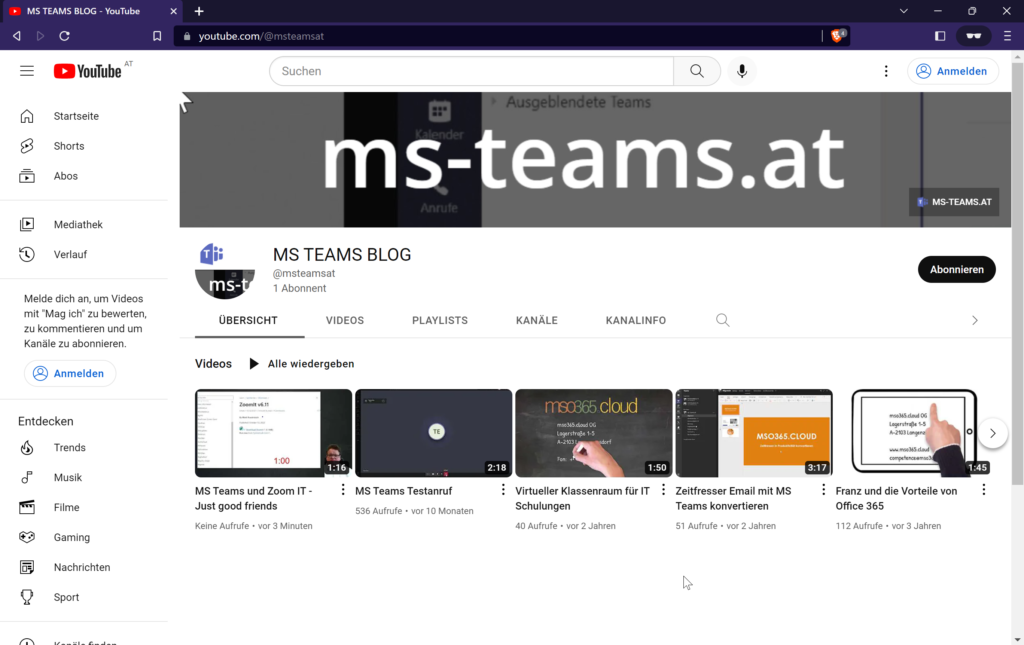Click the MS TEAMS BLOG channel avatar
Screen dimensions: 1024x645
[225, 270]
